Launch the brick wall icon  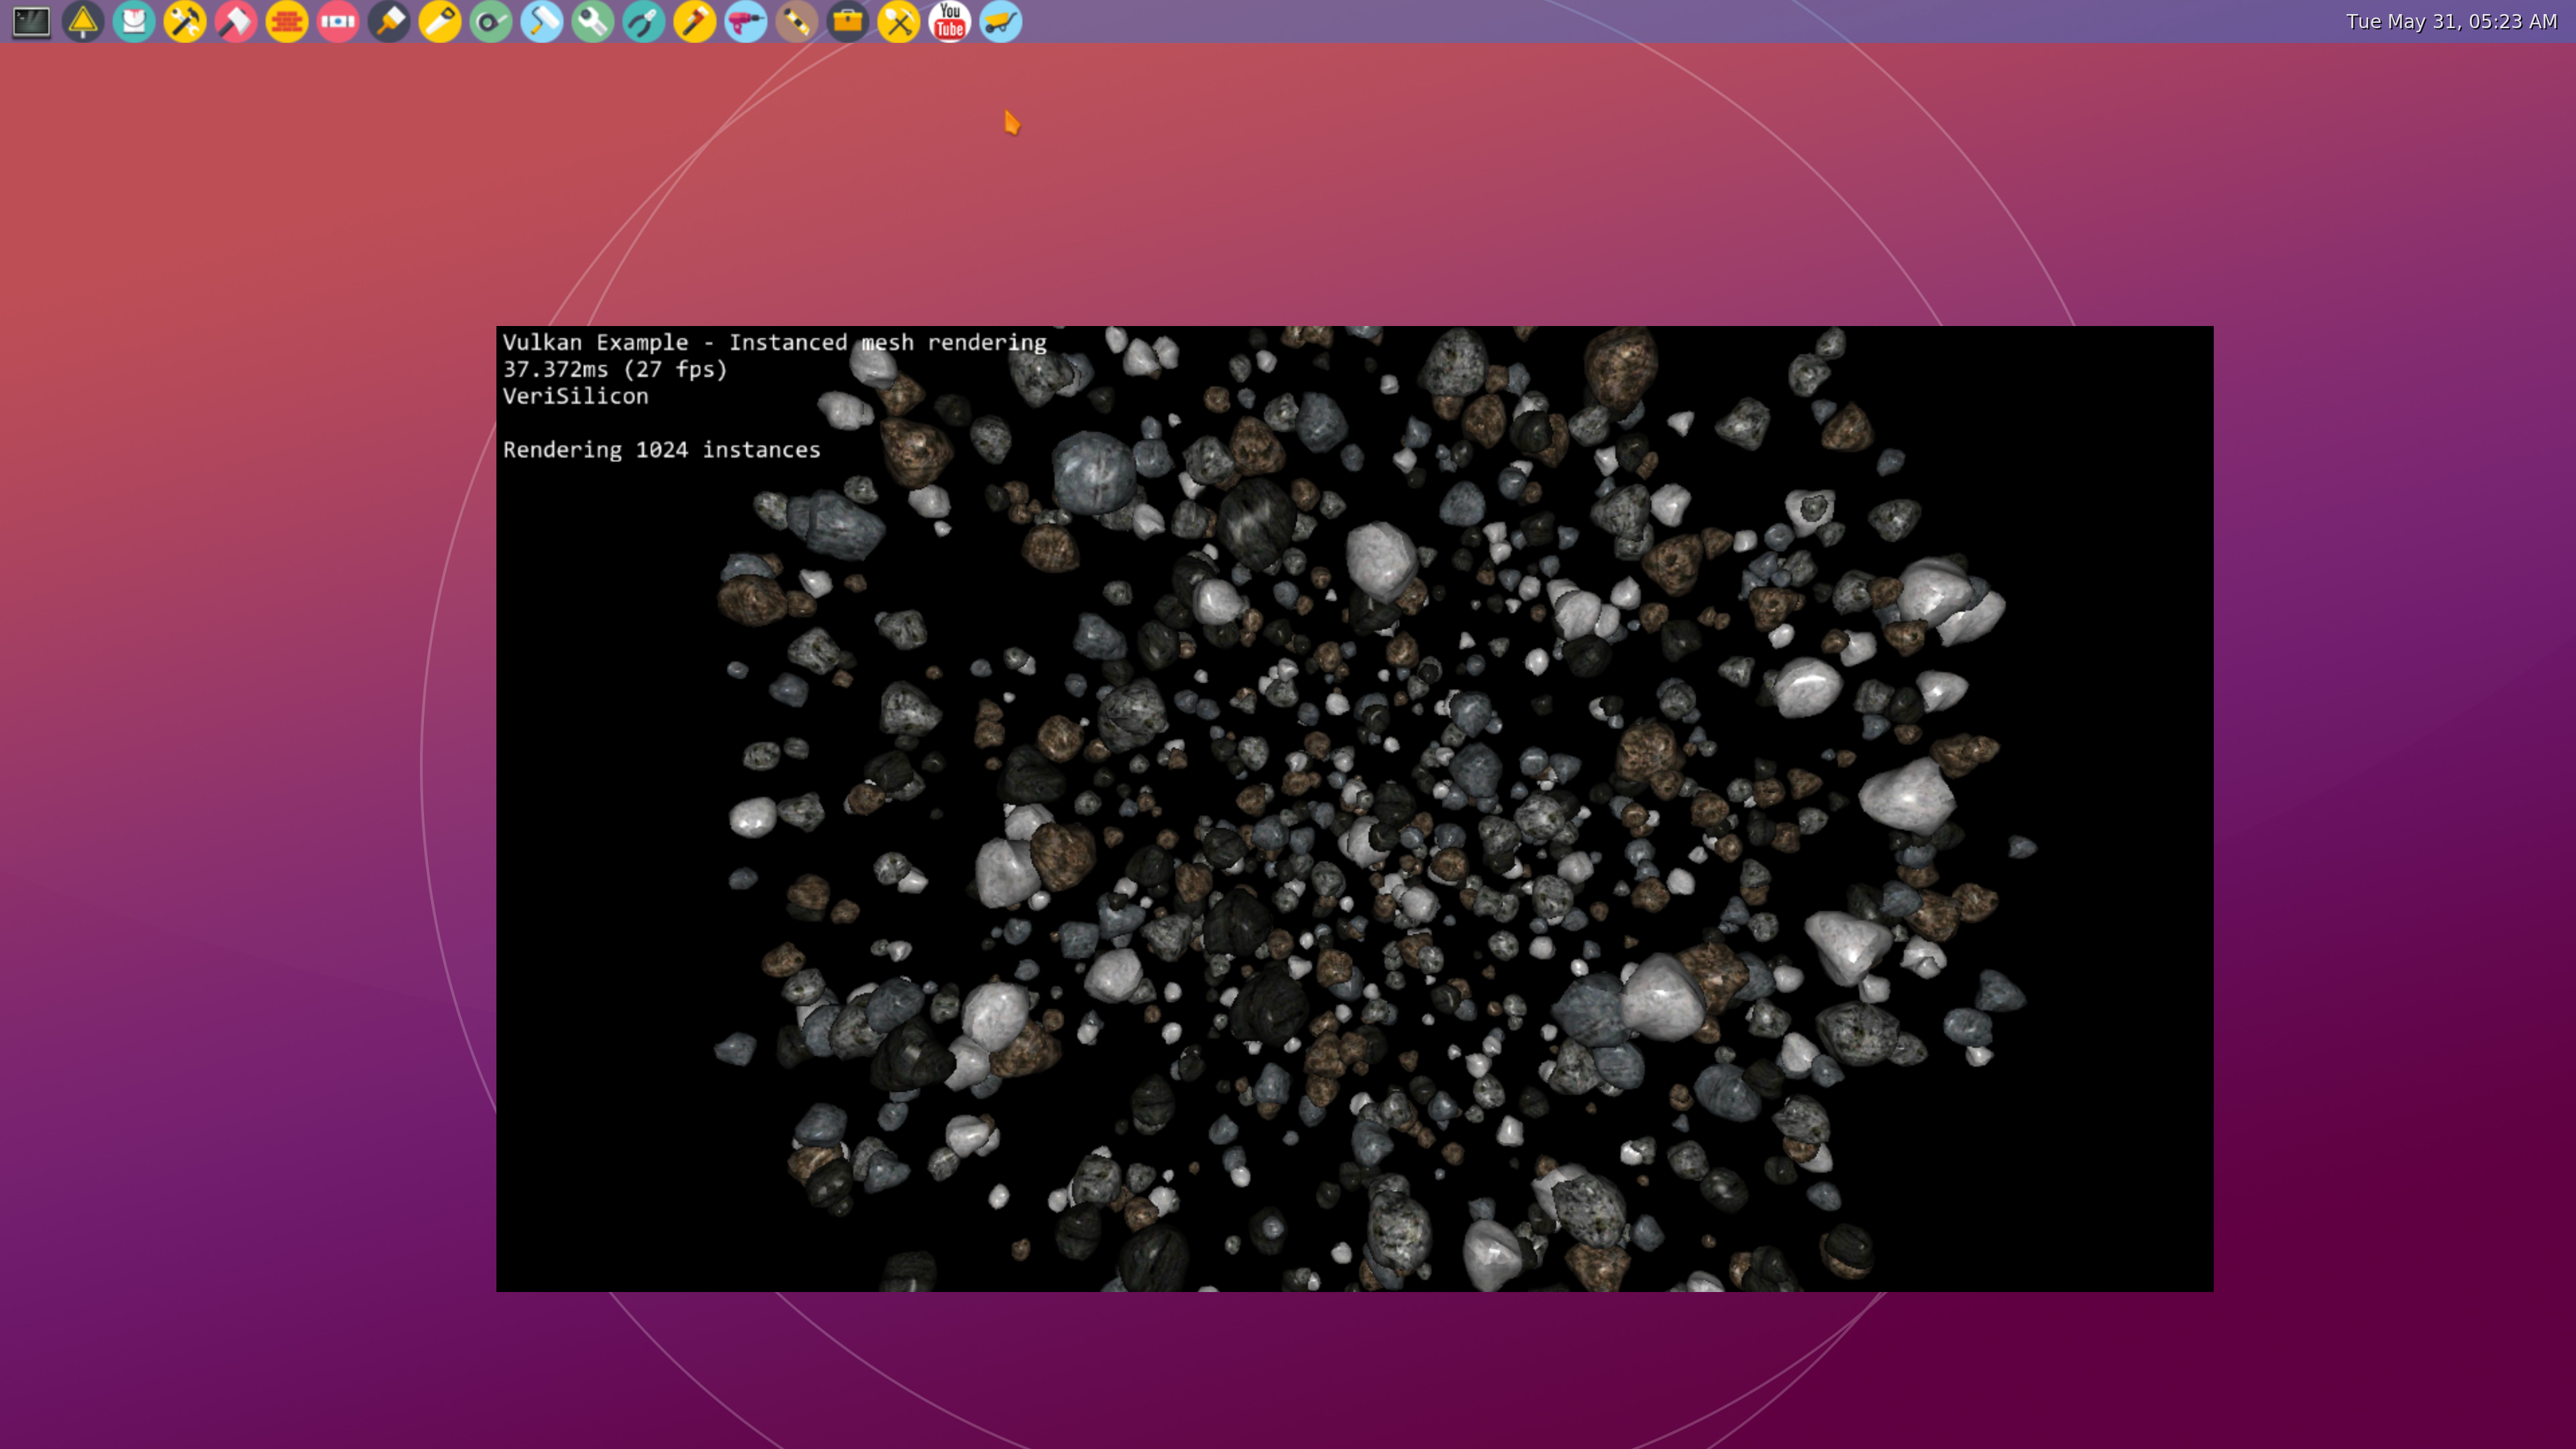click(x=287, y=21)
